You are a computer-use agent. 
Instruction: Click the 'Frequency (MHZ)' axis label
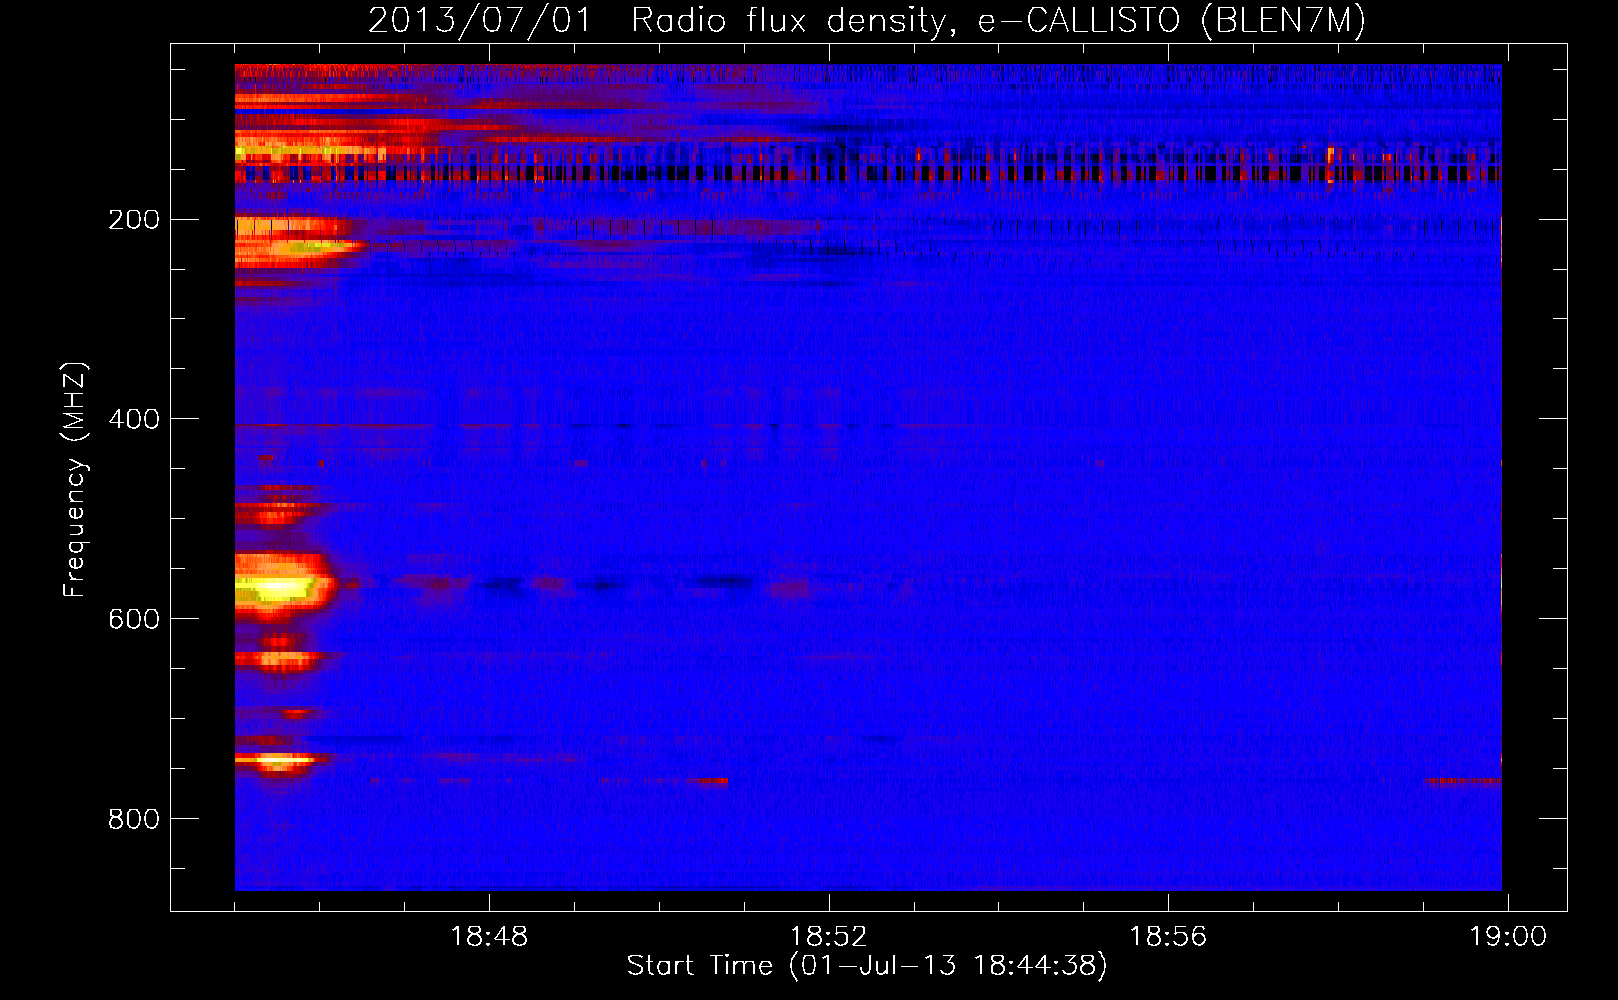tap(75, 479)
